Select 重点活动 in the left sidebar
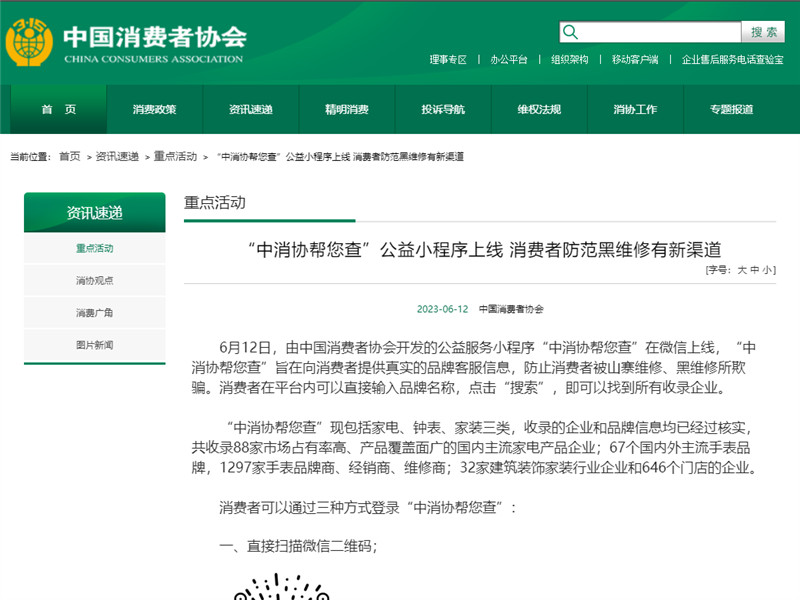The image size is (800, 600). tap(95, 248)
